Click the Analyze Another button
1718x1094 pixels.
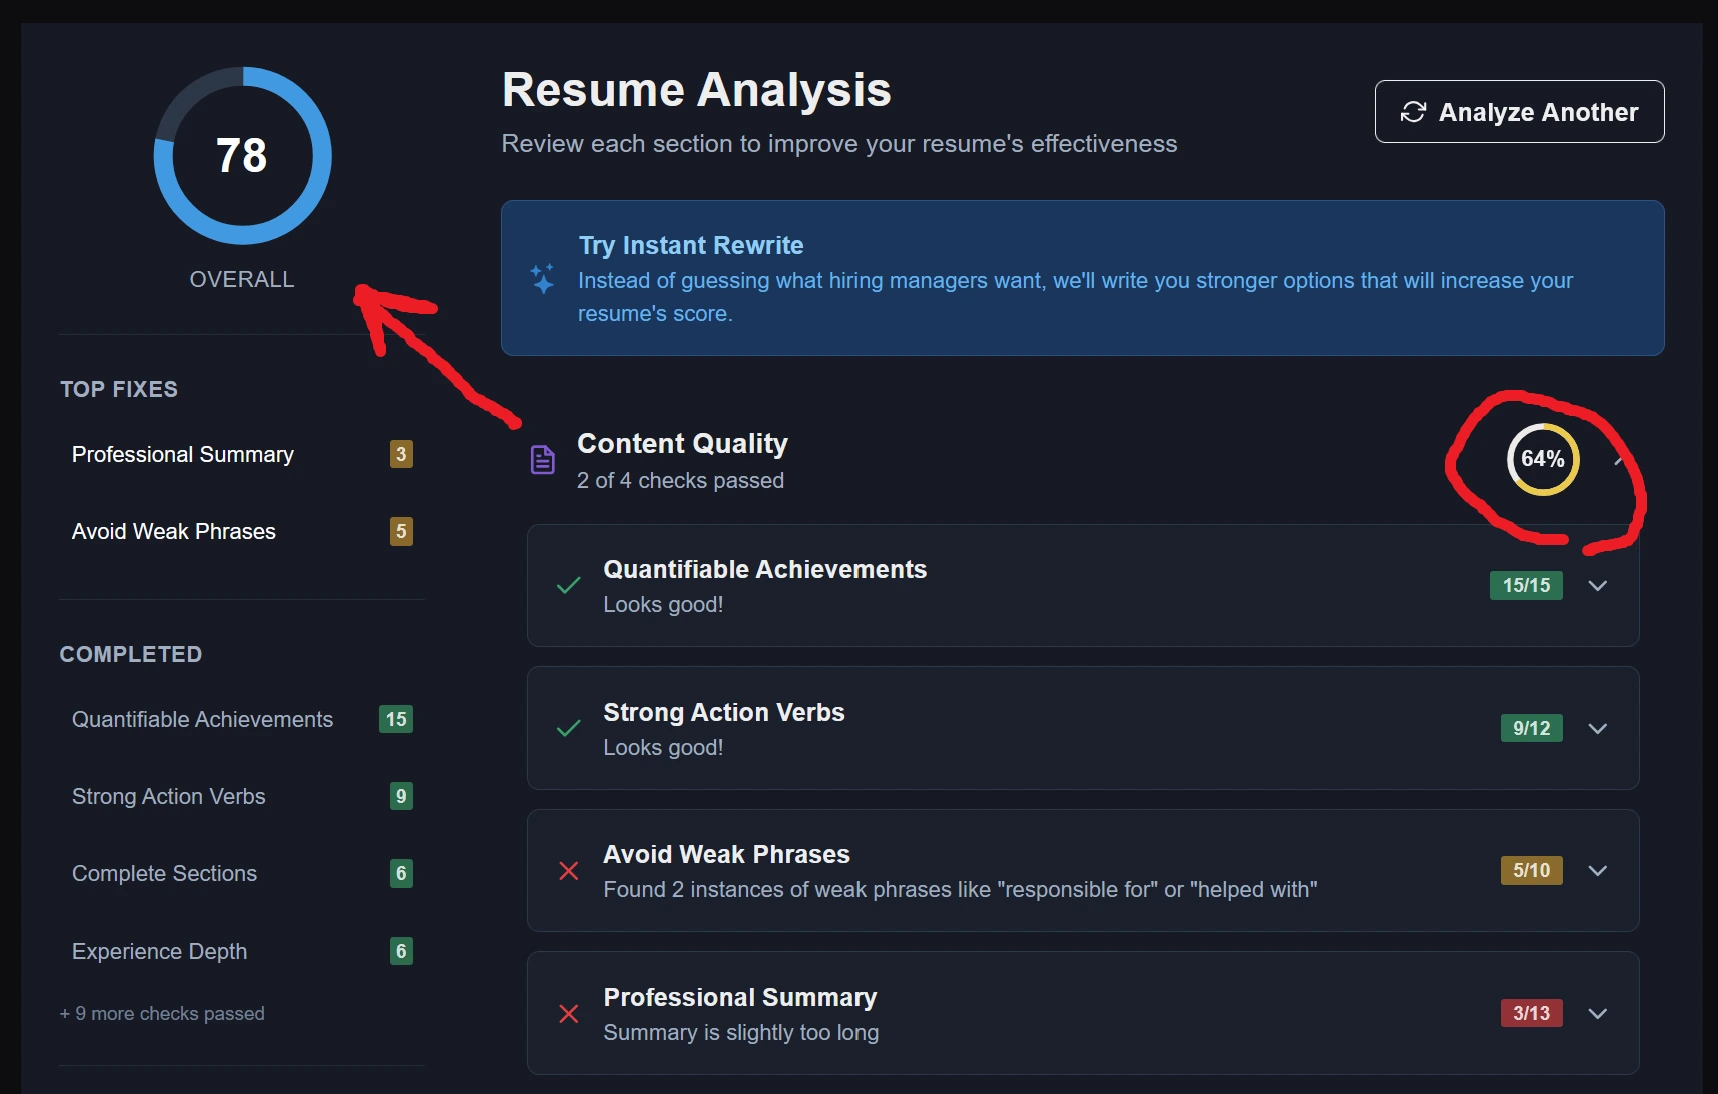1518,112
